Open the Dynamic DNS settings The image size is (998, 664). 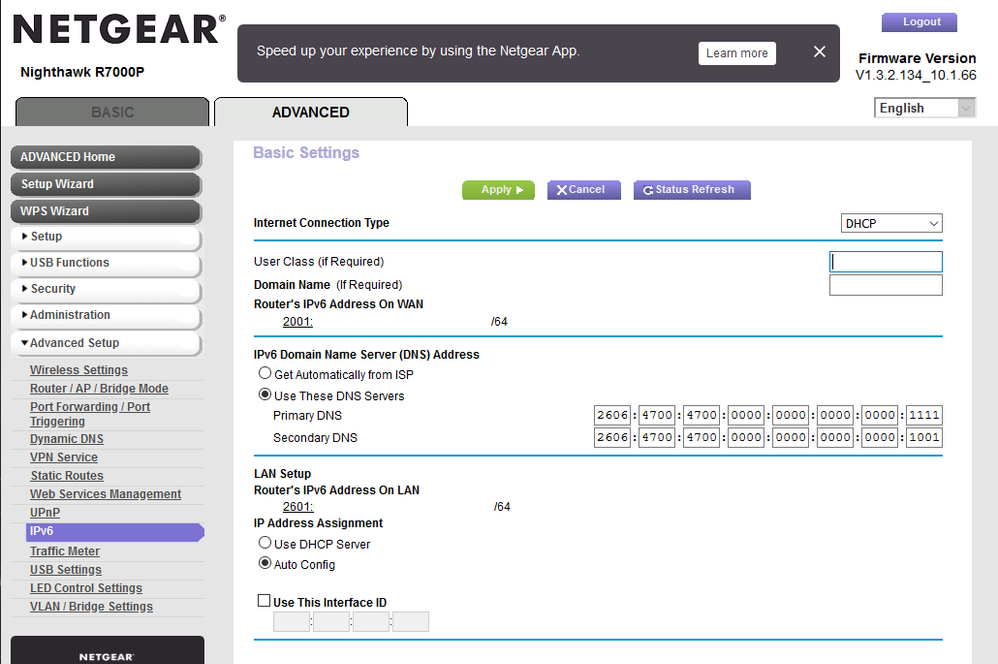(x=66, y=438)
